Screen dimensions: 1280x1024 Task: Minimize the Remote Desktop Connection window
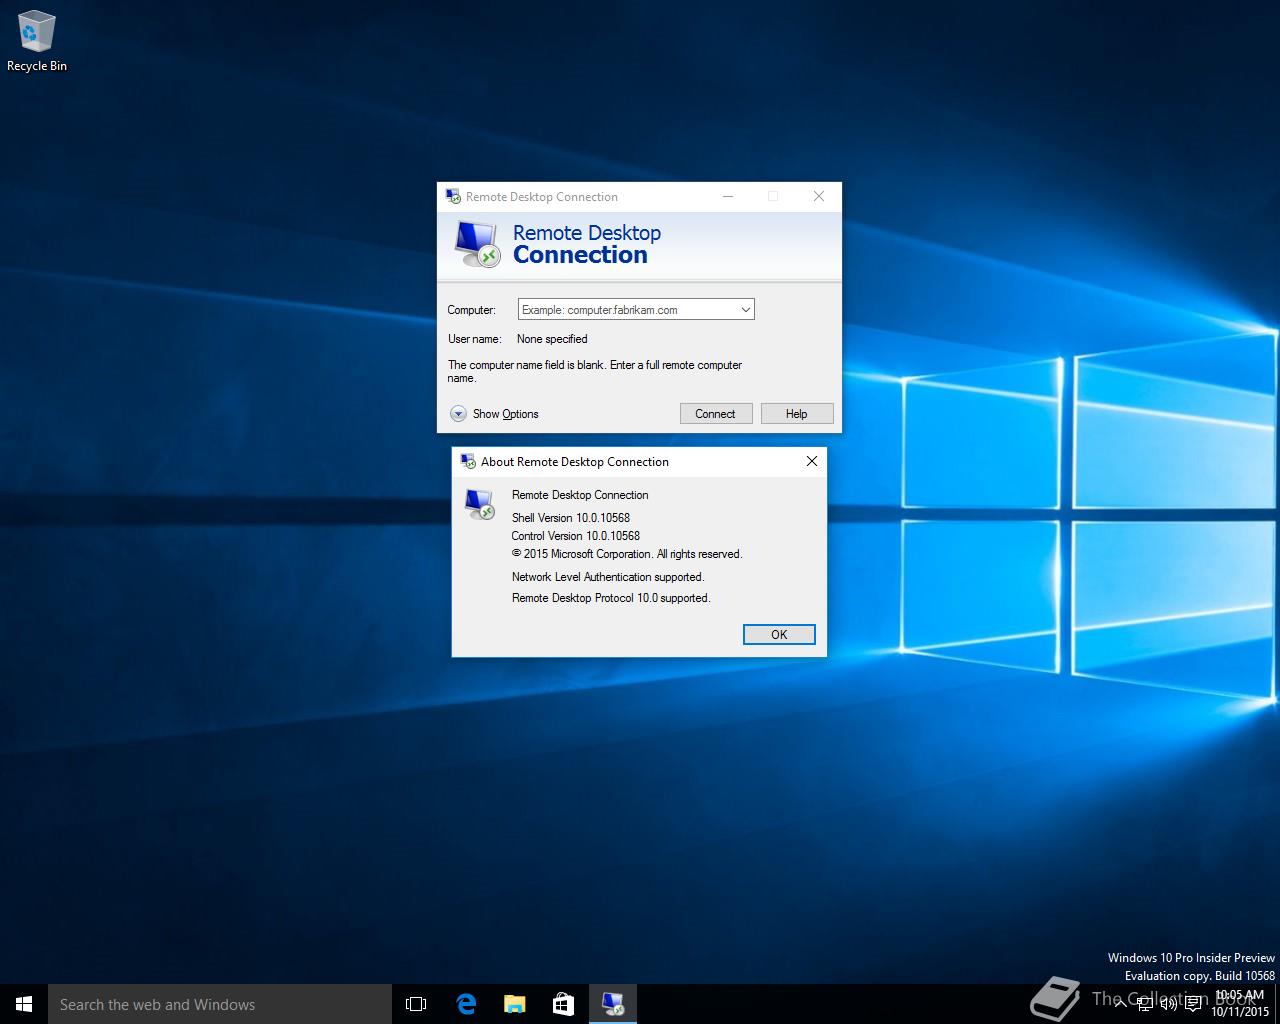click(728, 197)
